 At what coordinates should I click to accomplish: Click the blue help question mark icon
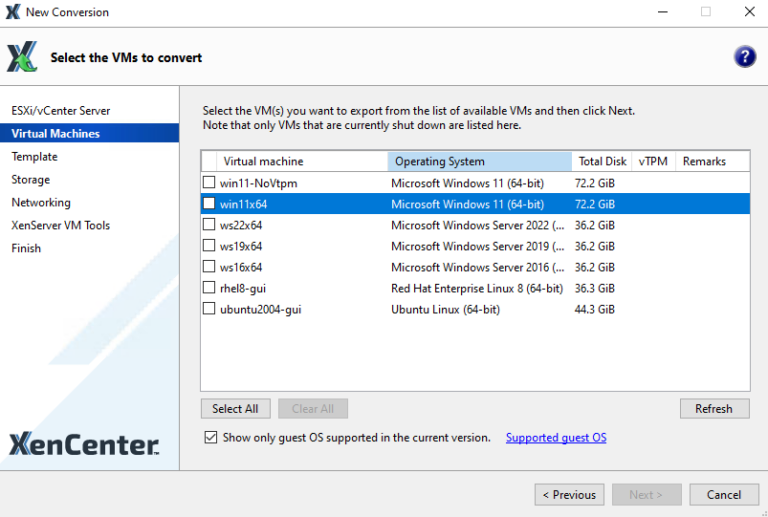click(x=744, y=57)
